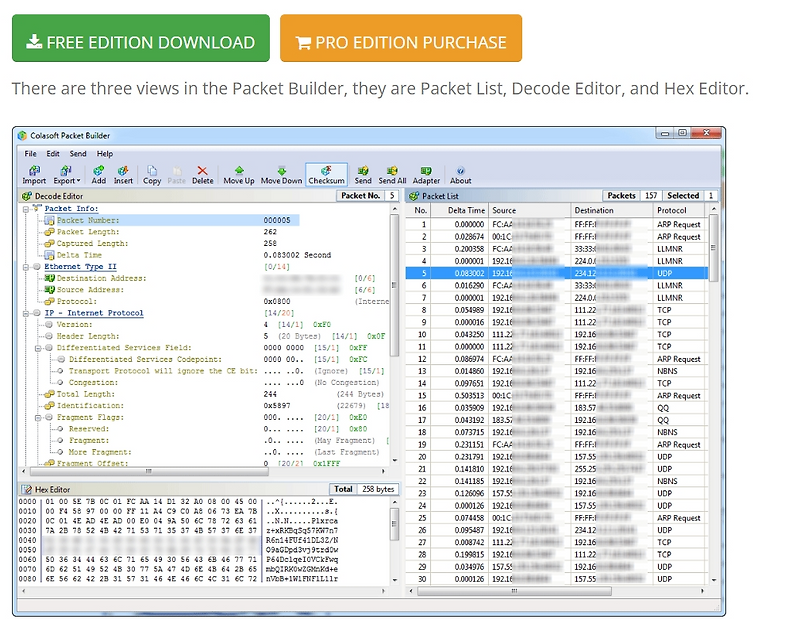Screen dimensions: 800x619
Task: Send the current packet
Action: coord(363,176)
